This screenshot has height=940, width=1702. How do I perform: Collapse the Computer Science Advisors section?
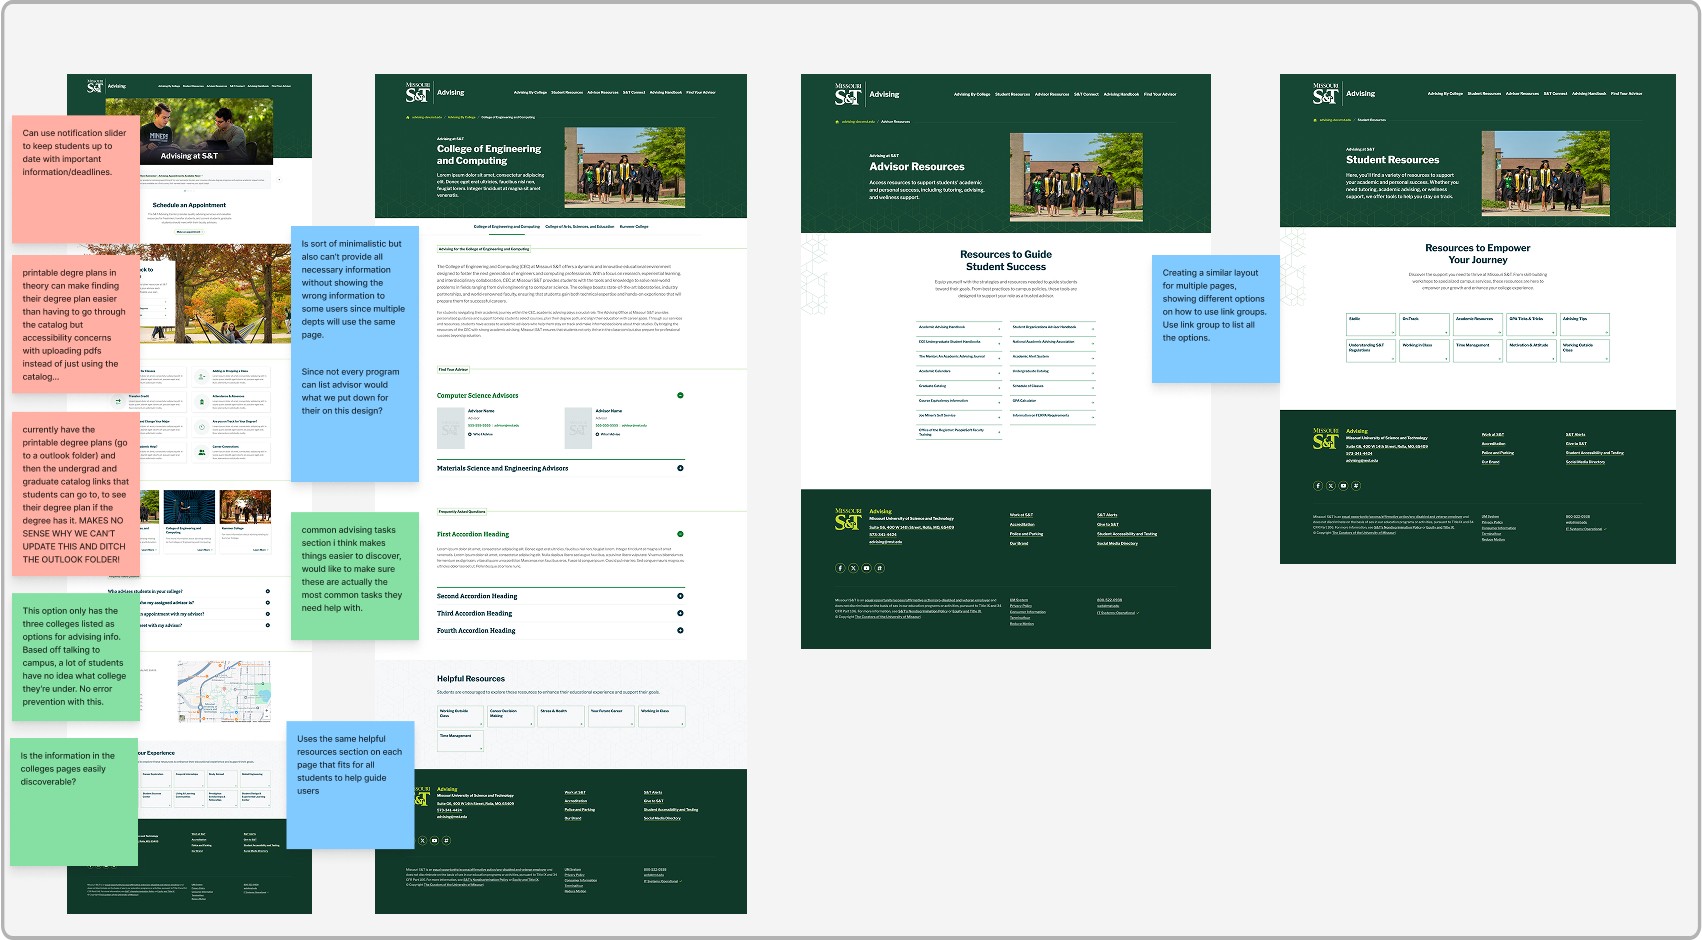click(681, 395)
